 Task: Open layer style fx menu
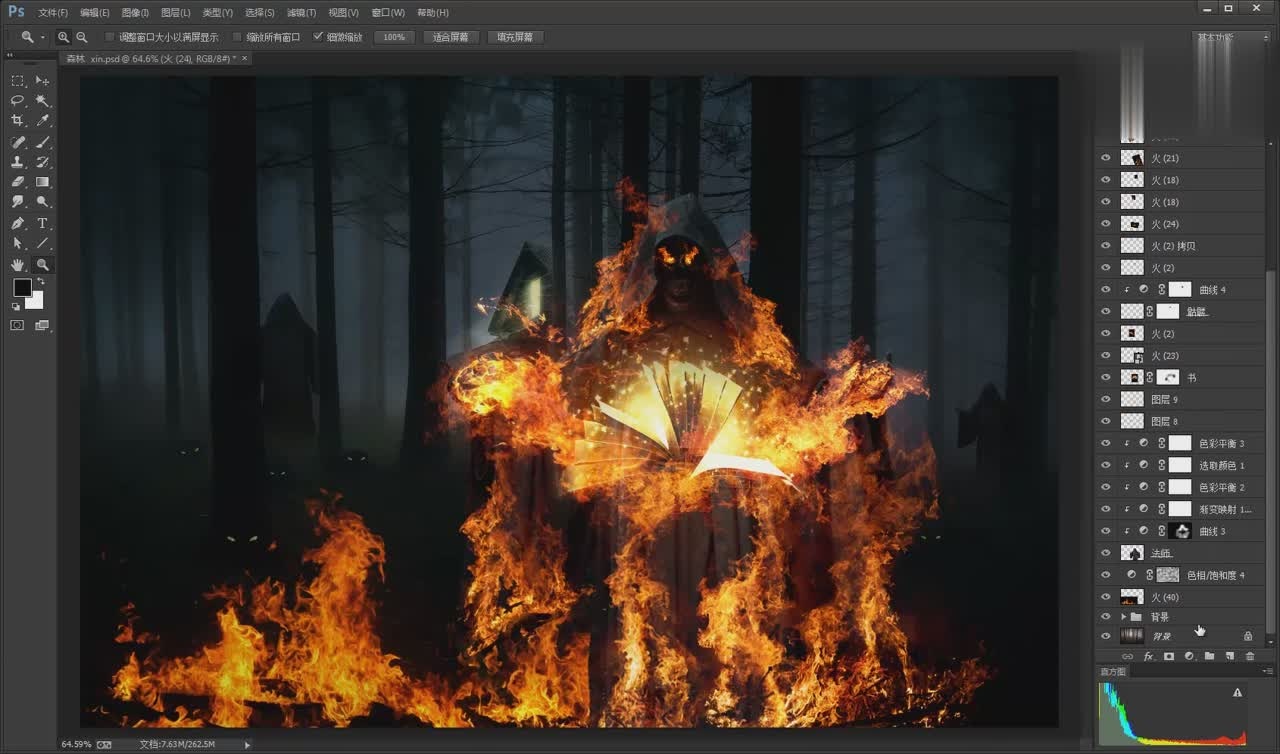[x=1149, y=656]
